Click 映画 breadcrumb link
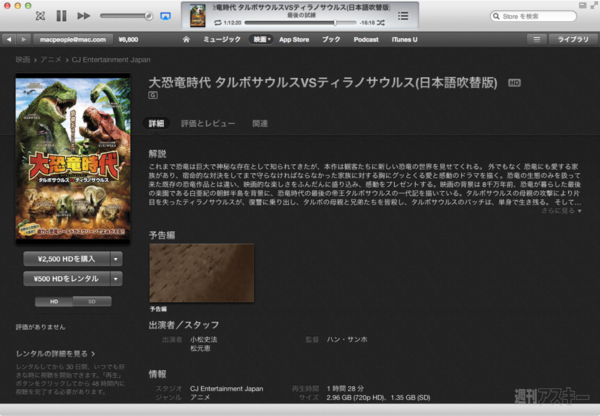Screen dimensions: 600x416 [x=23, y=60]
